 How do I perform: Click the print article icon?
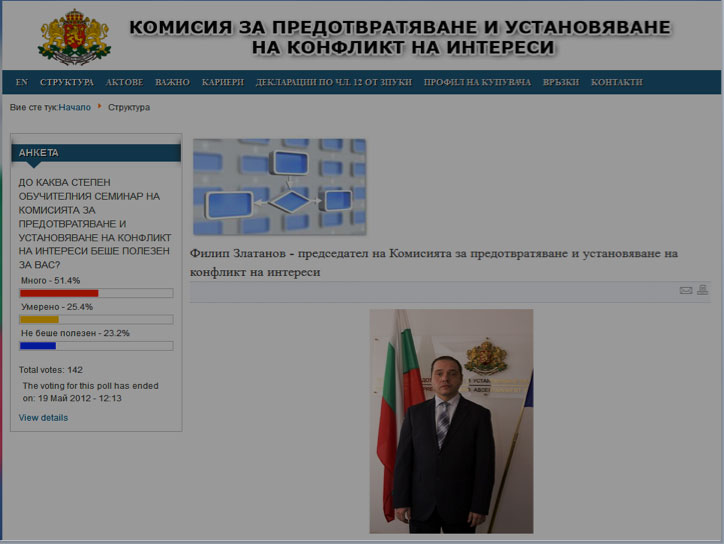702,291
